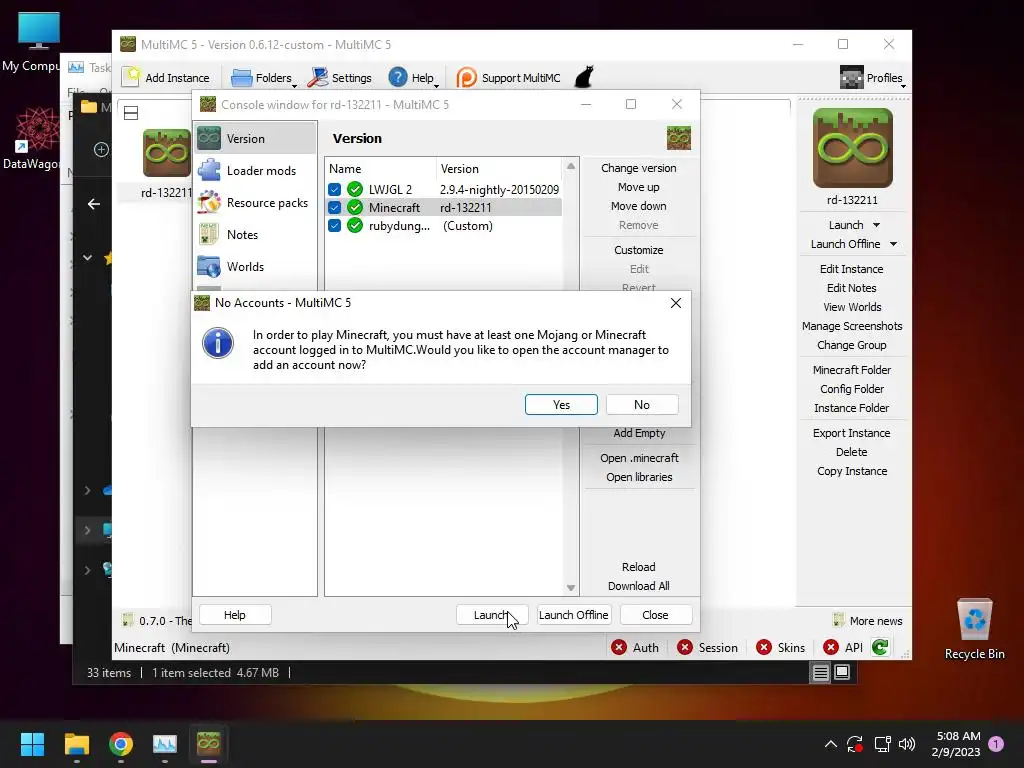
Task: Click Launch Offline in console window
Action: click(573, 615)
